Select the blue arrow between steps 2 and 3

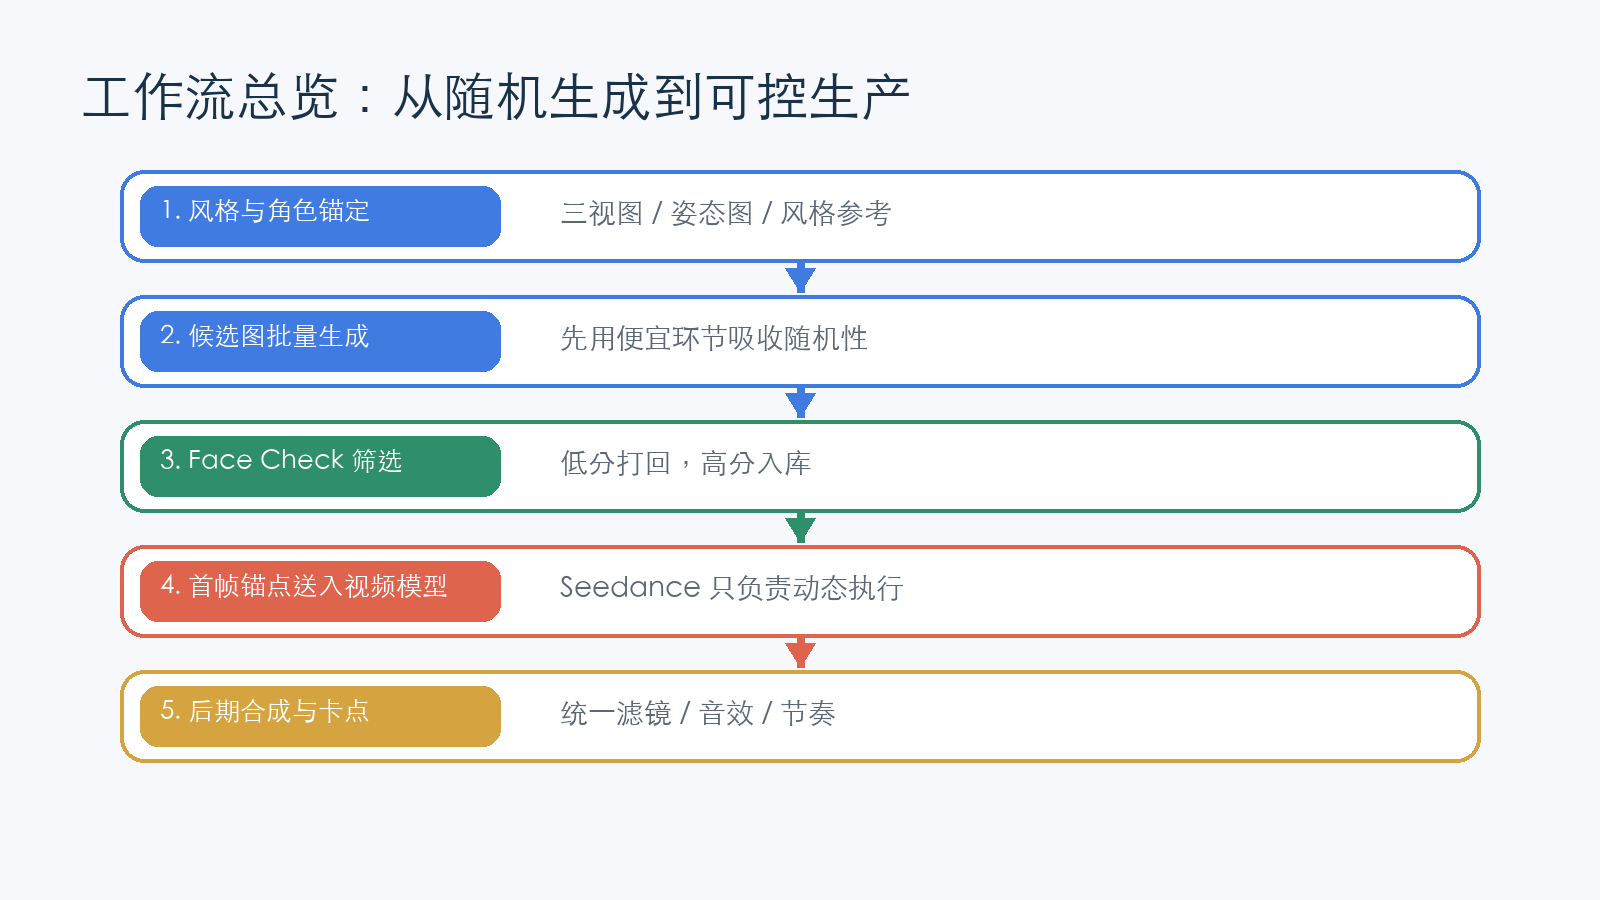tap(800, 403)
